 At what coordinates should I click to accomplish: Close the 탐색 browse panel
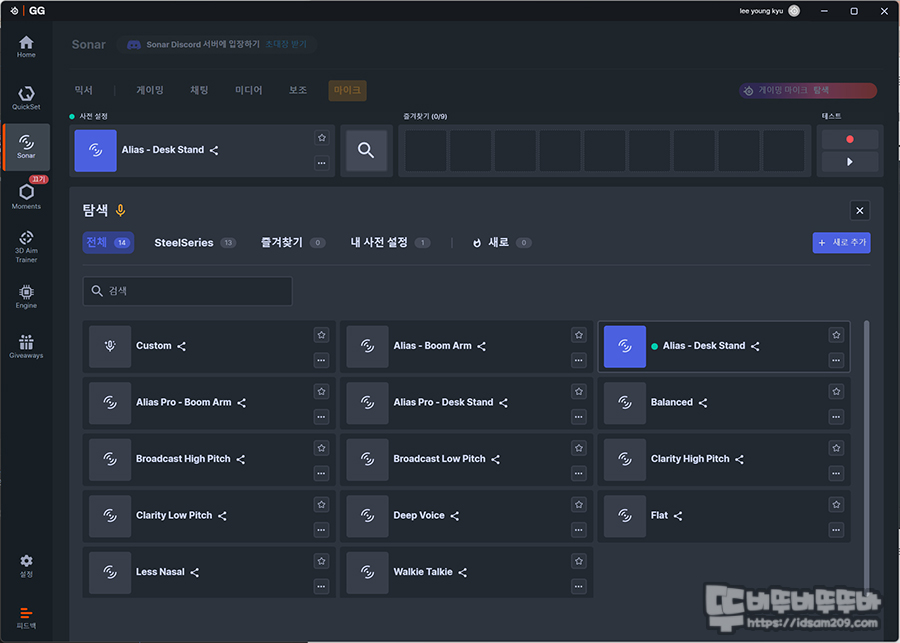click(x=860, y=211)
